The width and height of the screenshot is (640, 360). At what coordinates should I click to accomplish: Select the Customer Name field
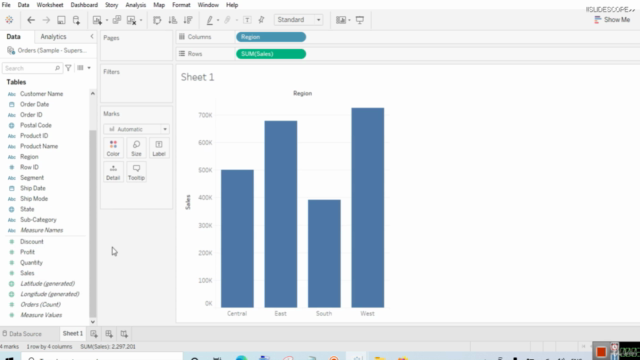tap(42, 94)
